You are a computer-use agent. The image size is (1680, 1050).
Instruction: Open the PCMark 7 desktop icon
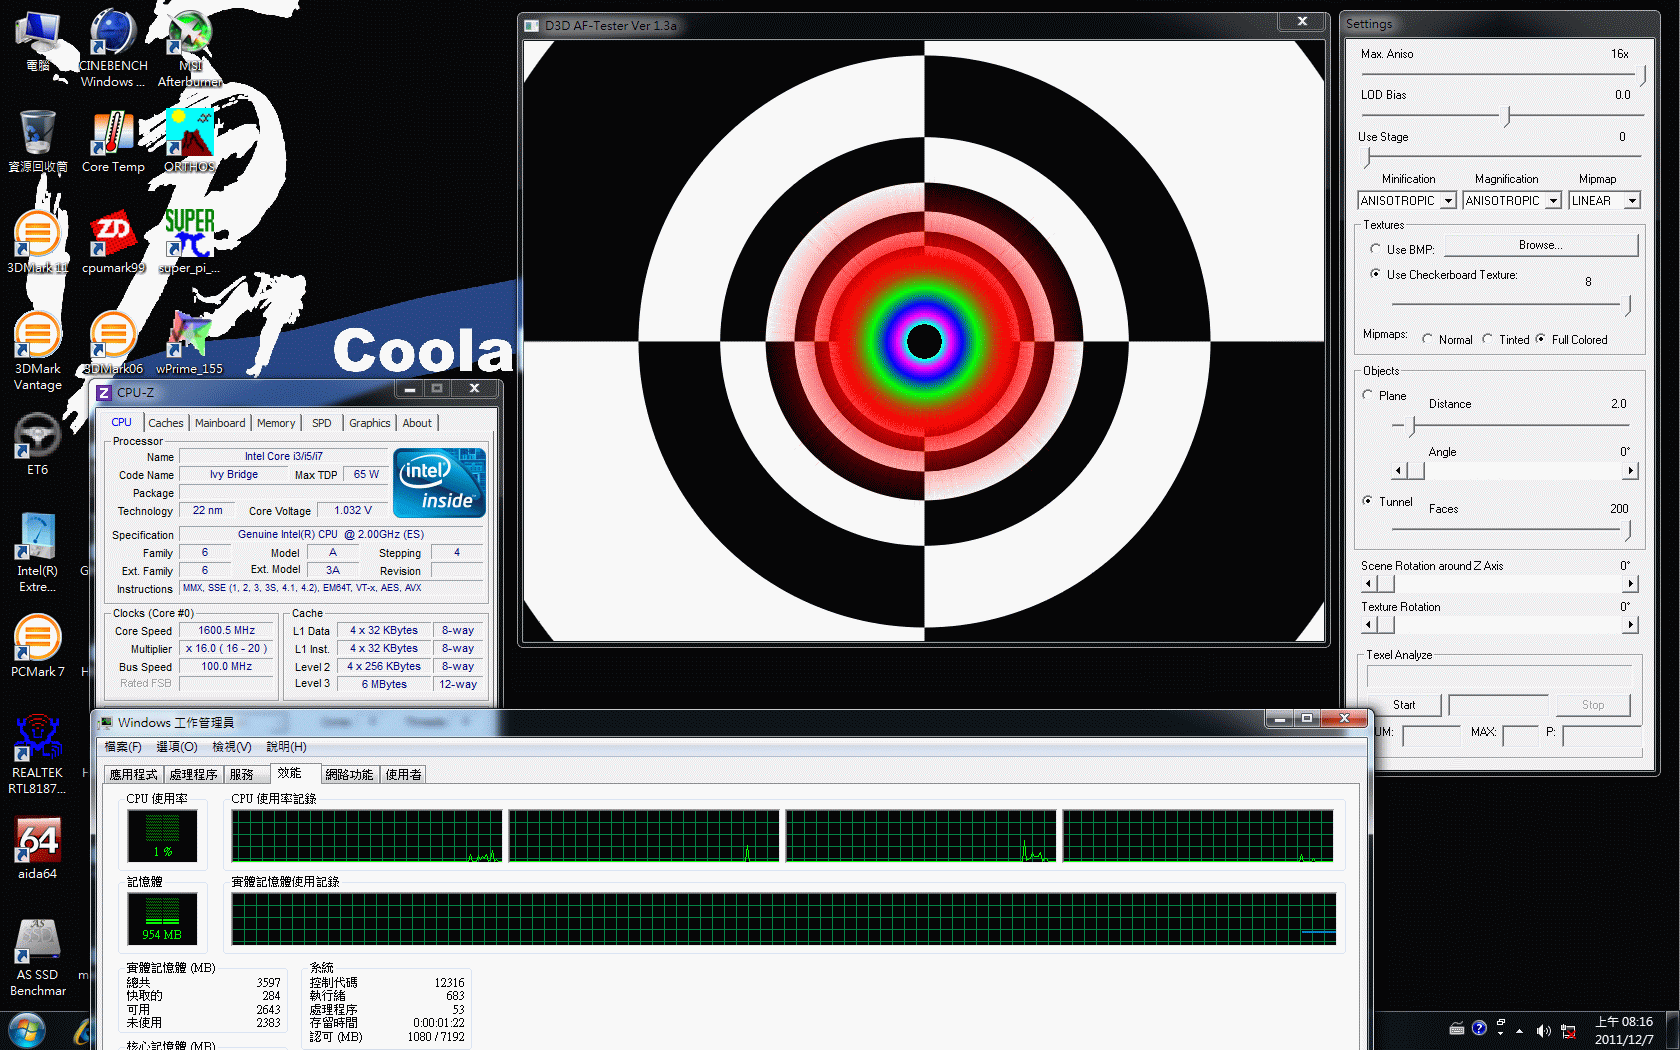pyautogui.click(x=38, y=646)
